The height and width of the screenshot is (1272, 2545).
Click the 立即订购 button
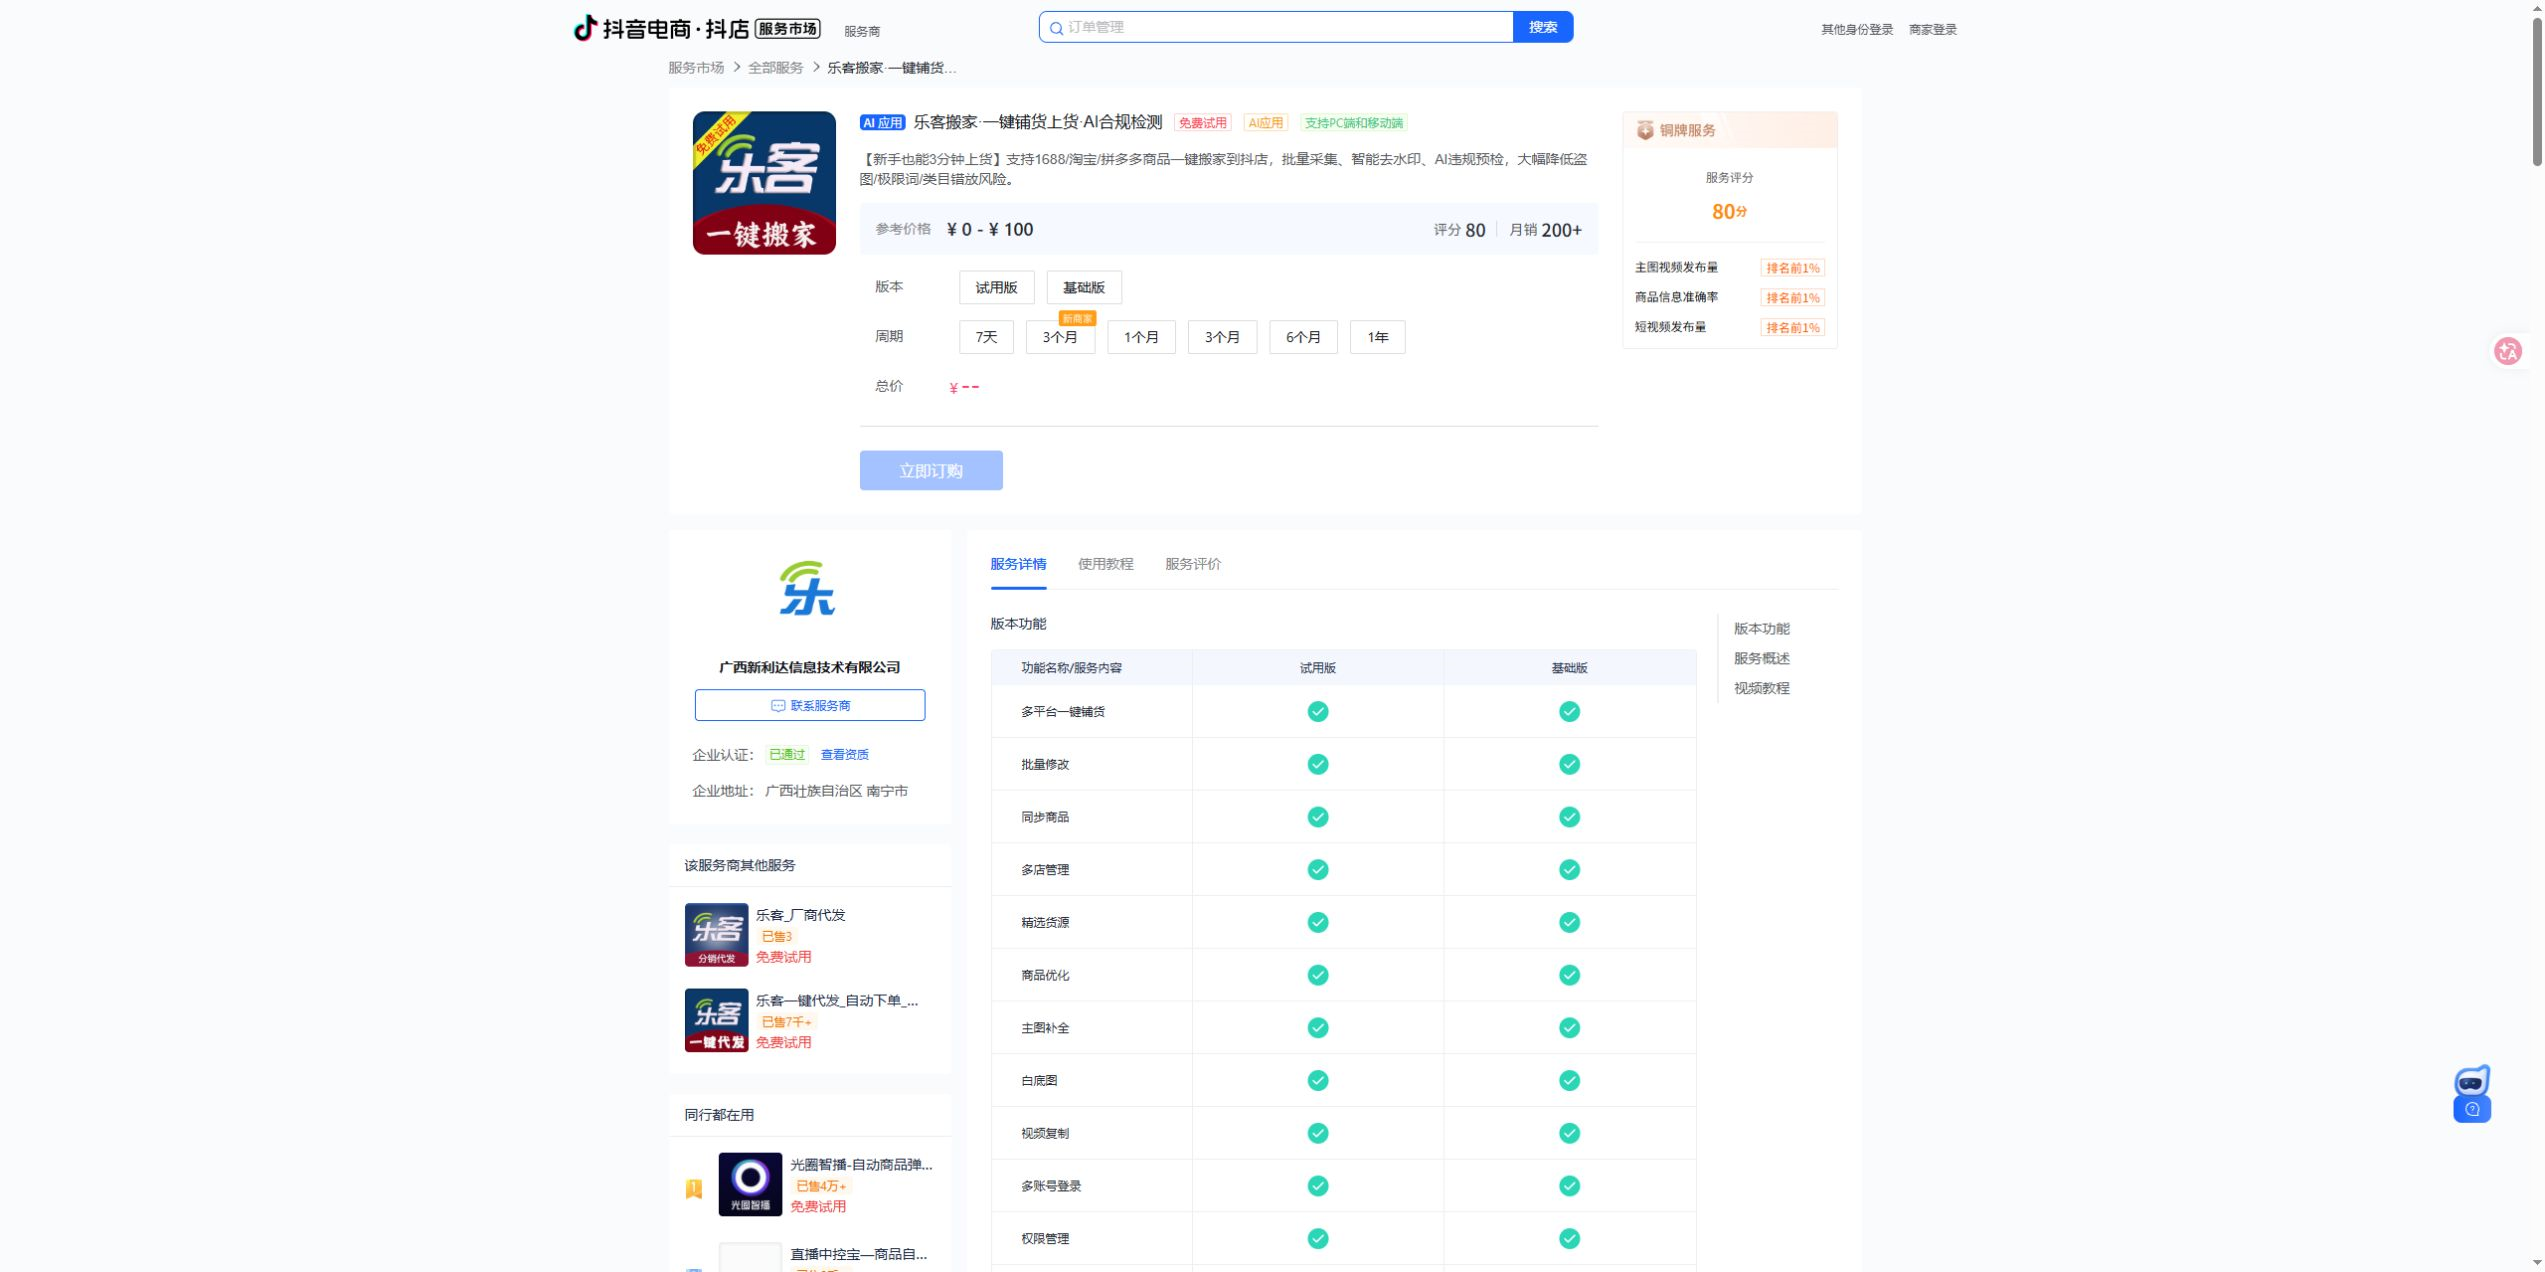(931, 470)
